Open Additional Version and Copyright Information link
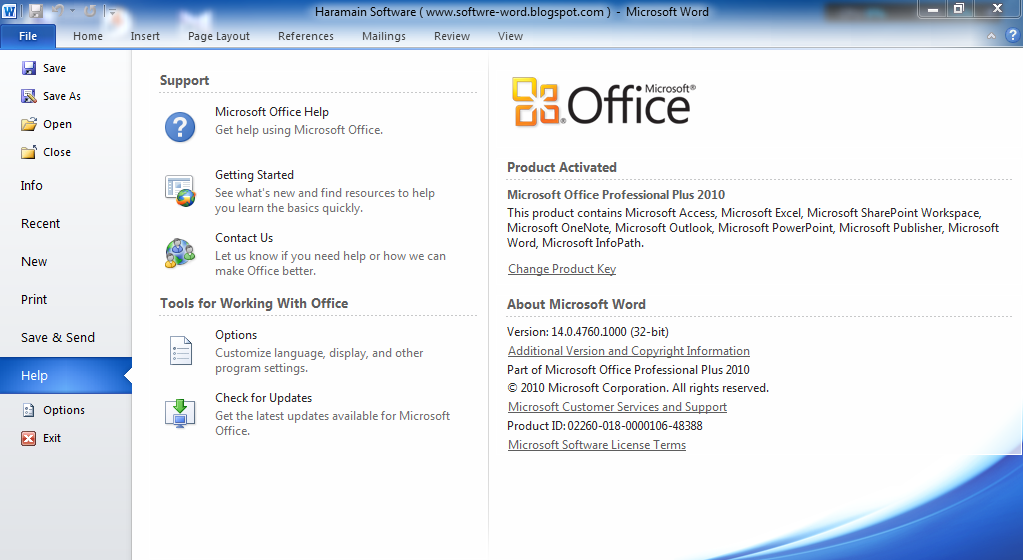This screenshot has width=1023, height=560. [x=629, y=350]
